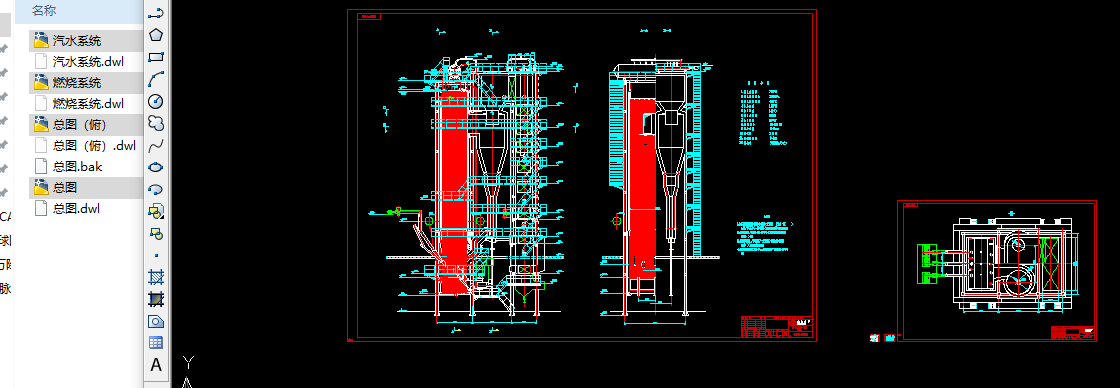This screenshot has height=388, width=1120.
Task: Click the Table tool icon
Action: pos(155,343)
